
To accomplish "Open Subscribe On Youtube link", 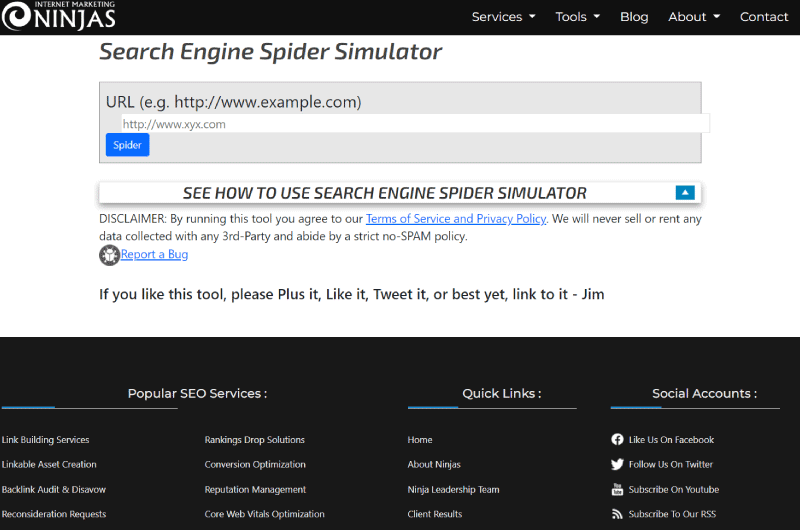I will click(674, 489).
